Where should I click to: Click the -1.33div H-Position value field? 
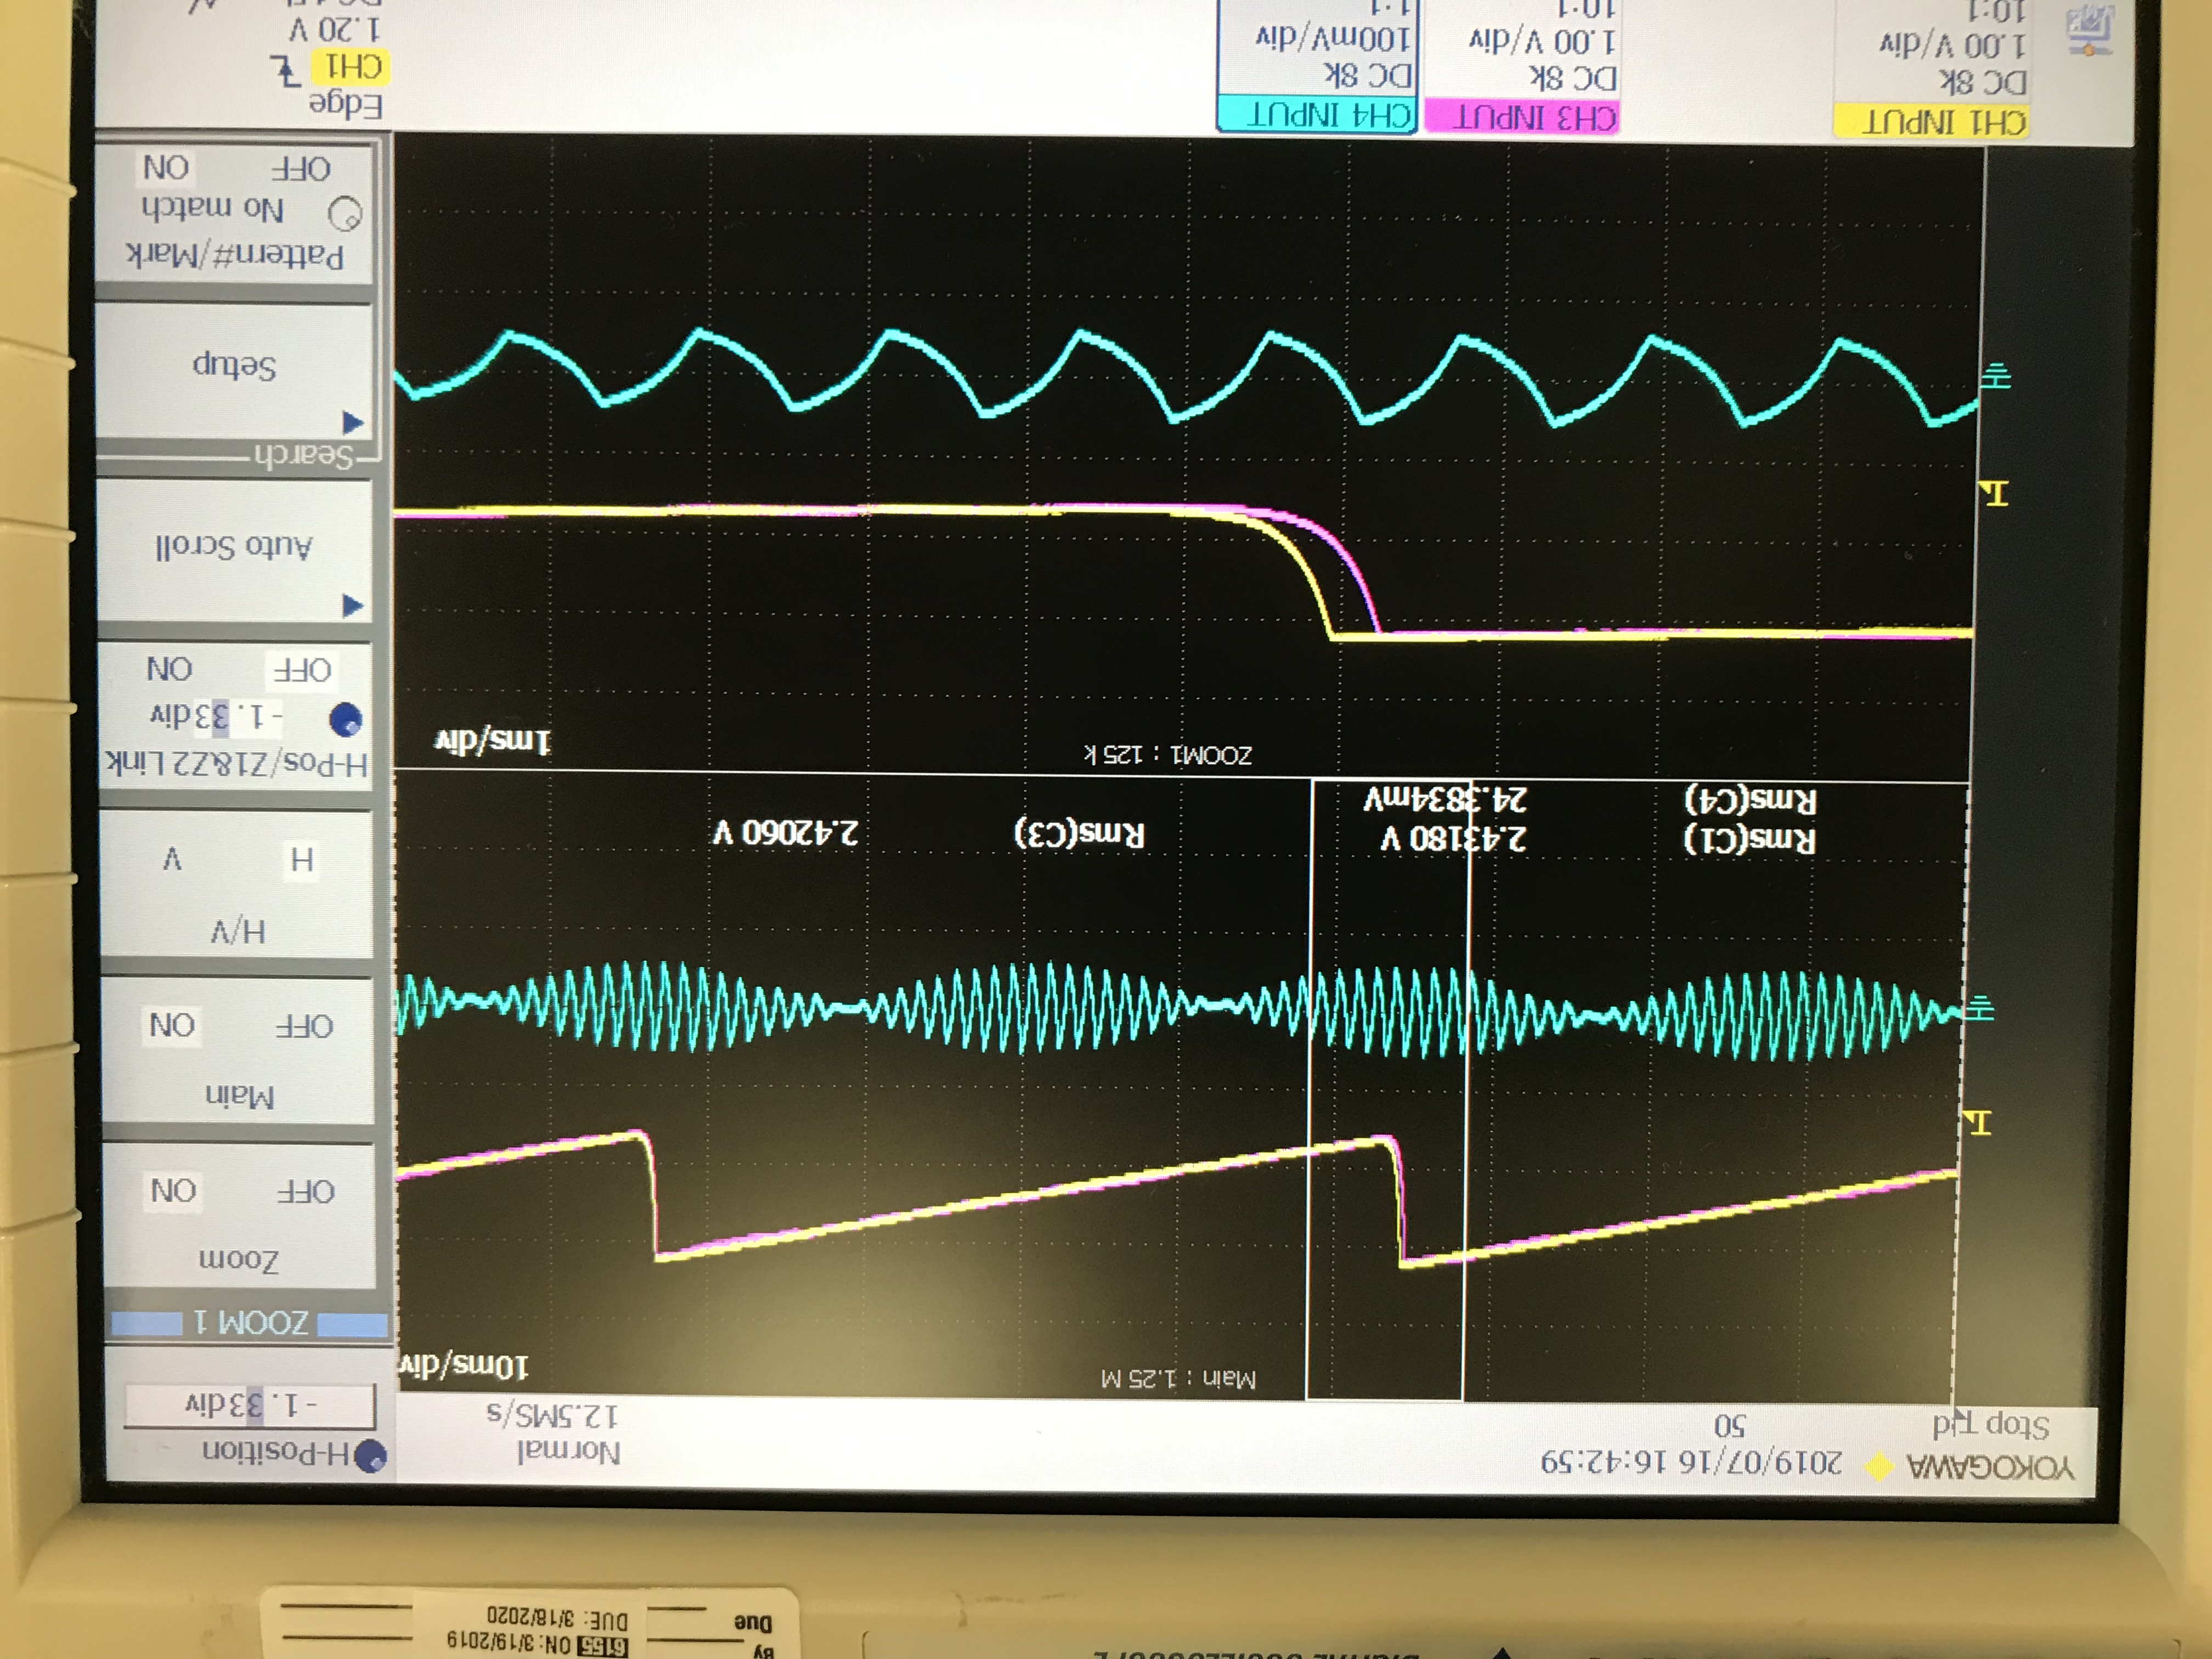click(250, 1405)
